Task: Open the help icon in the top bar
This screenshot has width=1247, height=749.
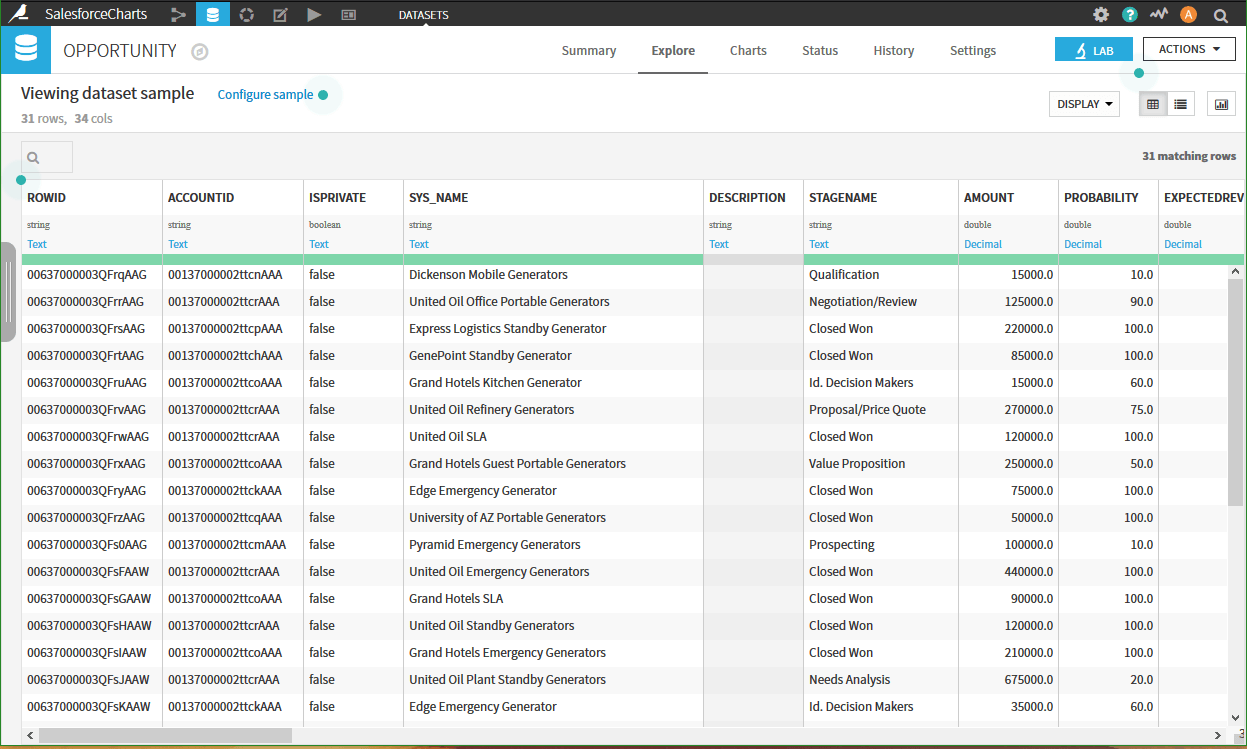Action: (x=1130, y=14)
